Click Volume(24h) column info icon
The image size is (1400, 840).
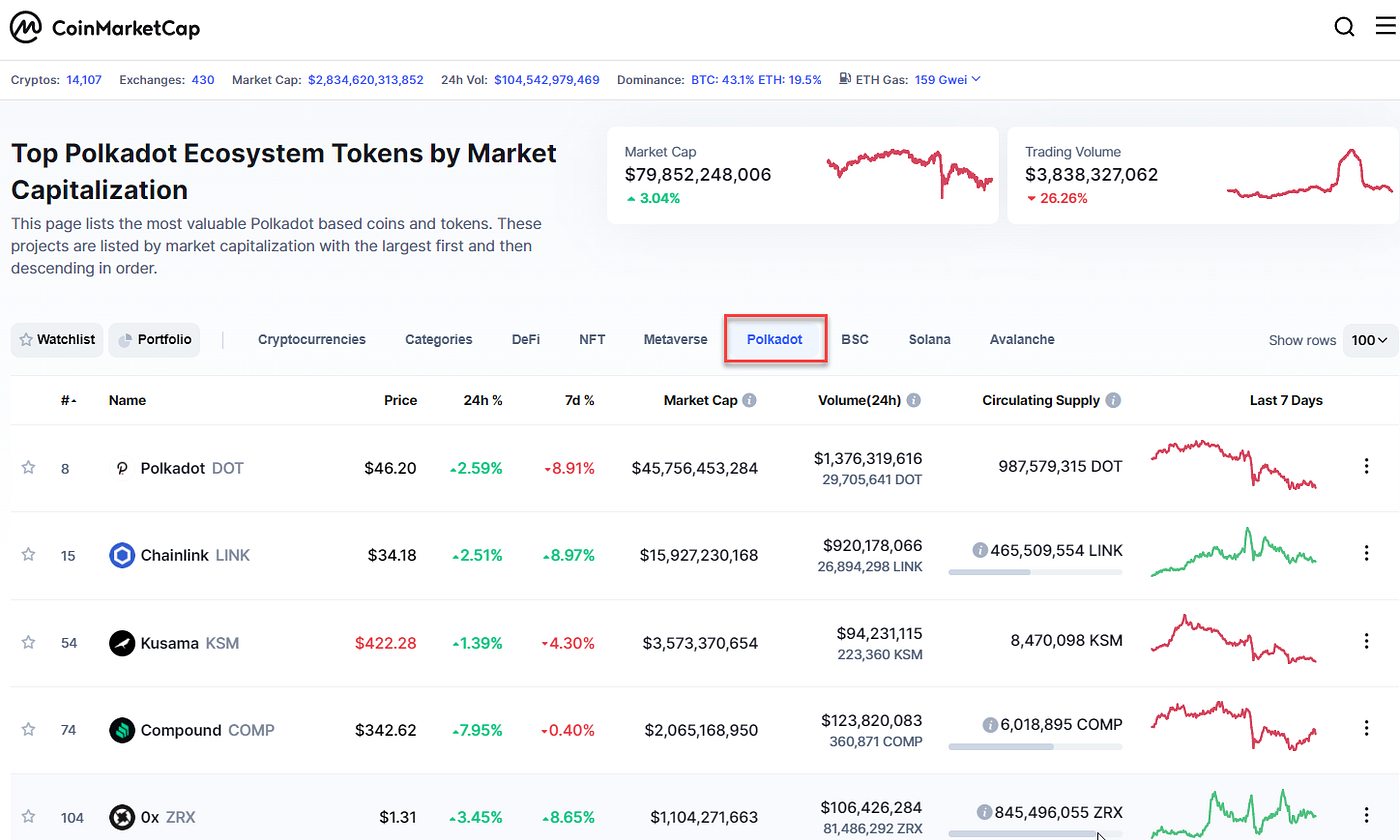point(914,400)
